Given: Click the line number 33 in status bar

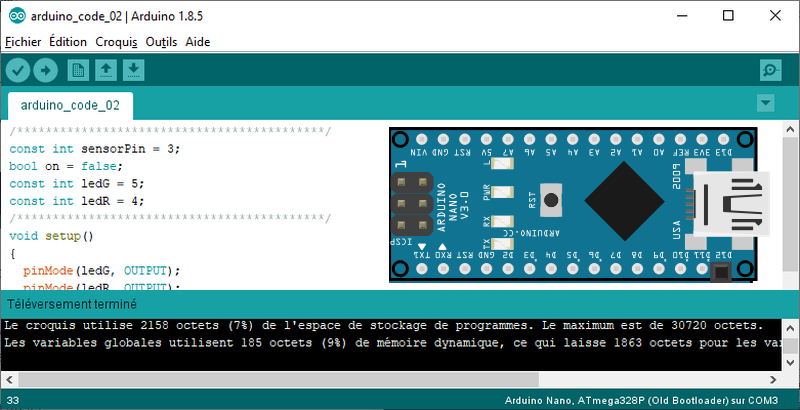Looking at the screenshot, I should tap(13, 400).
